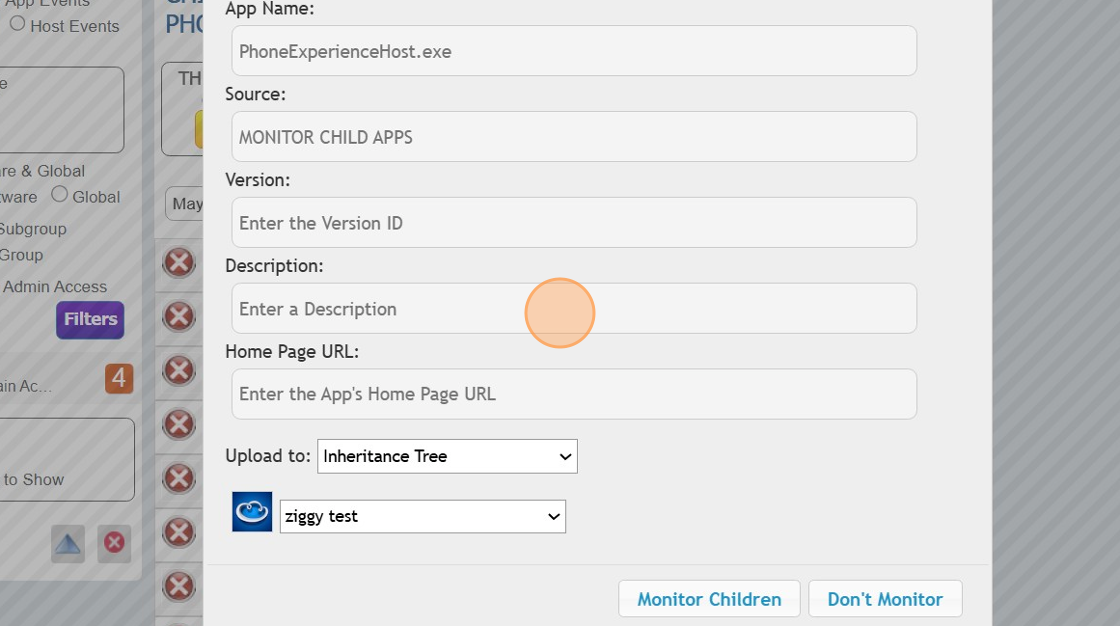Click the MONITOR CHILD APPS source field
The image size is (1120, 626).
click(573, 136)
